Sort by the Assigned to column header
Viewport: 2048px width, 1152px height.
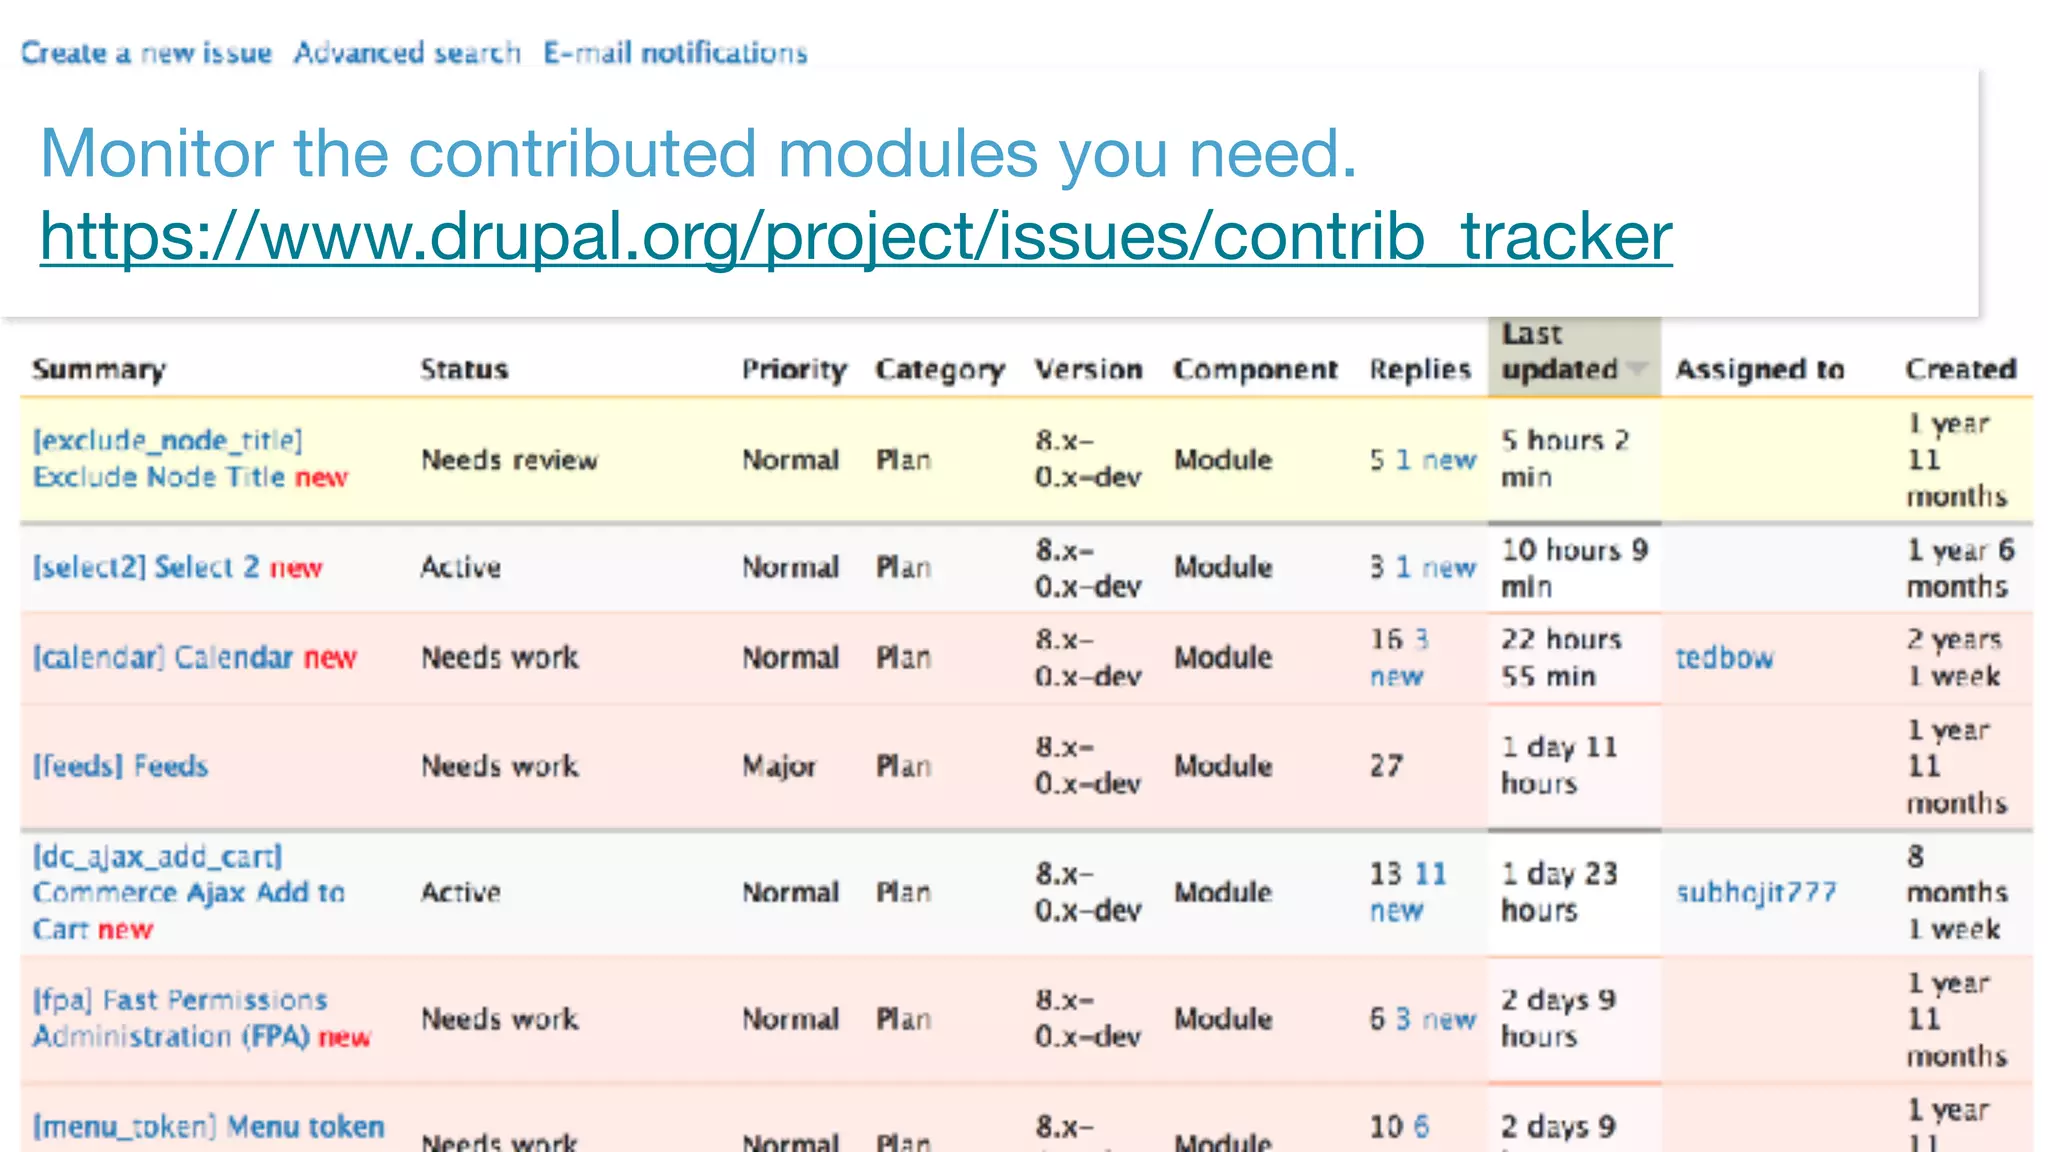pyautogui.click(x=1760, y=370)
